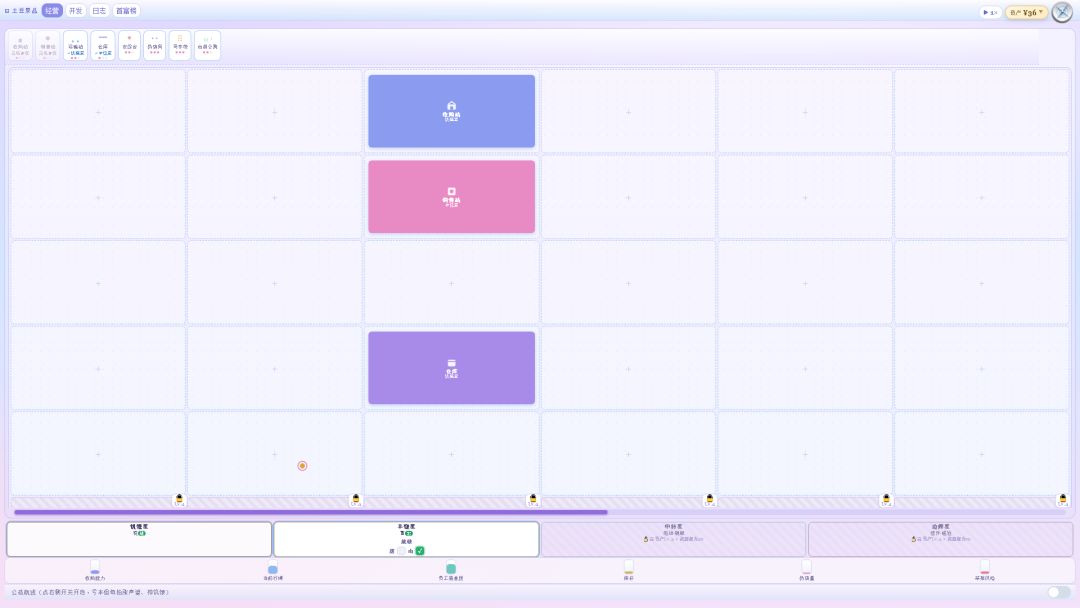1080x608 pixels.
Task: Open the round avatar icon in header
Action: pyautogui.click(x=1062, y=12)
